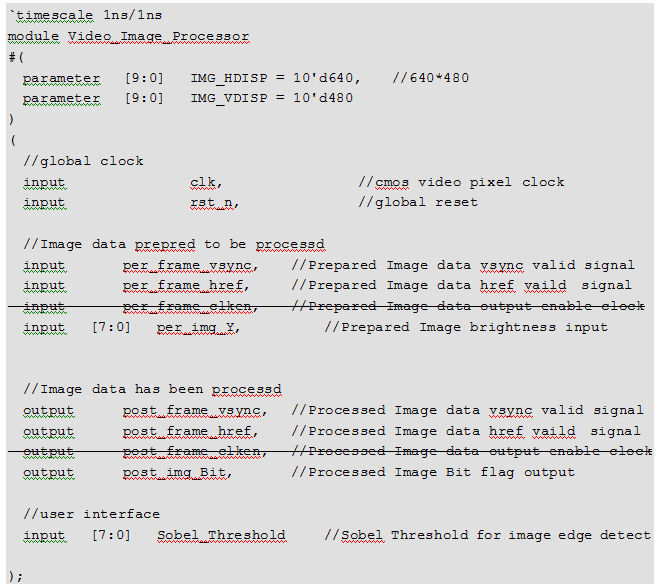Click the rst_n input signal
Image resolution: width=660 pixels, height=588 pixels.
click(212, 202)
